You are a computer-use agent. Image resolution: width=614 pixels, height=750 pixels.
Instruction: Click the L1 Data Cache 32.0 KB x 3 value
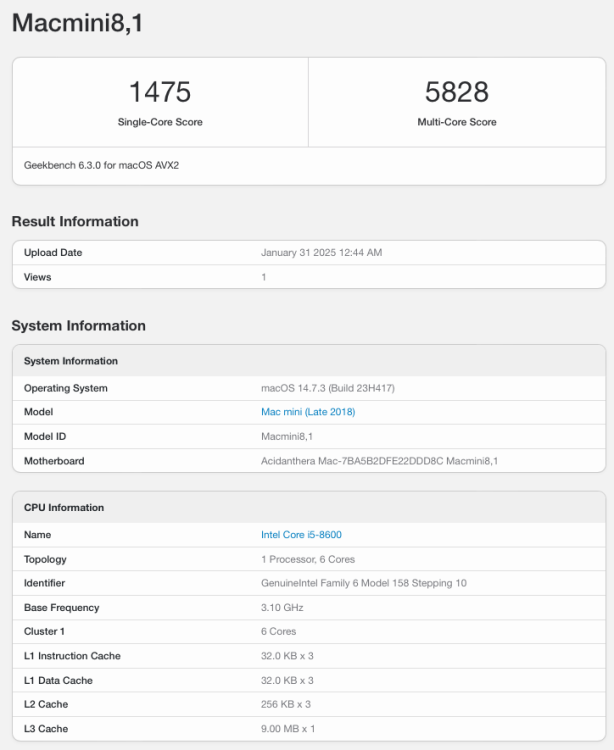click(x=287, y=681)
